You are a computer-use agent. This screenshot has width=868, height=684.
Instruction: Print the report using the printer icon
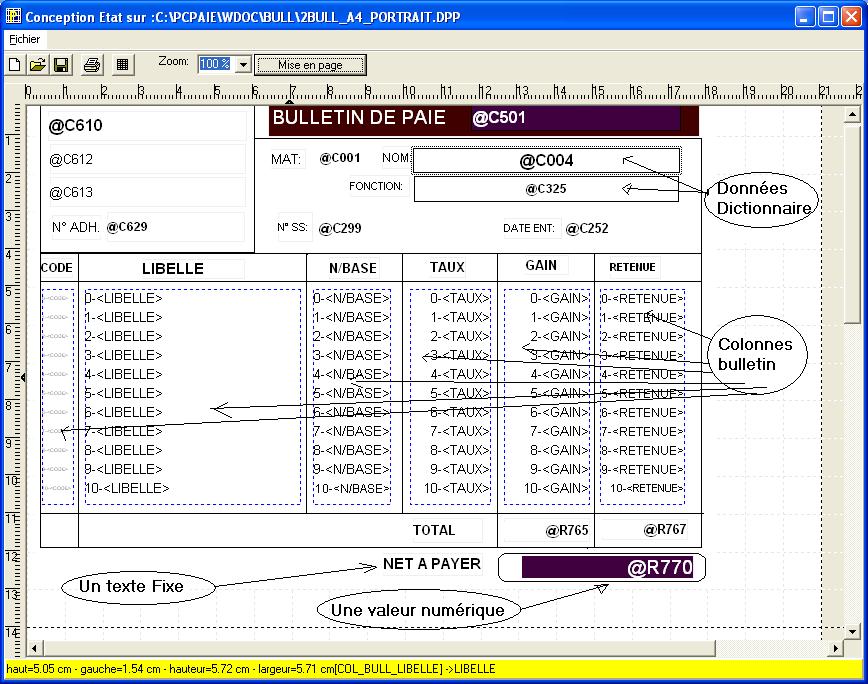point(92,65)
